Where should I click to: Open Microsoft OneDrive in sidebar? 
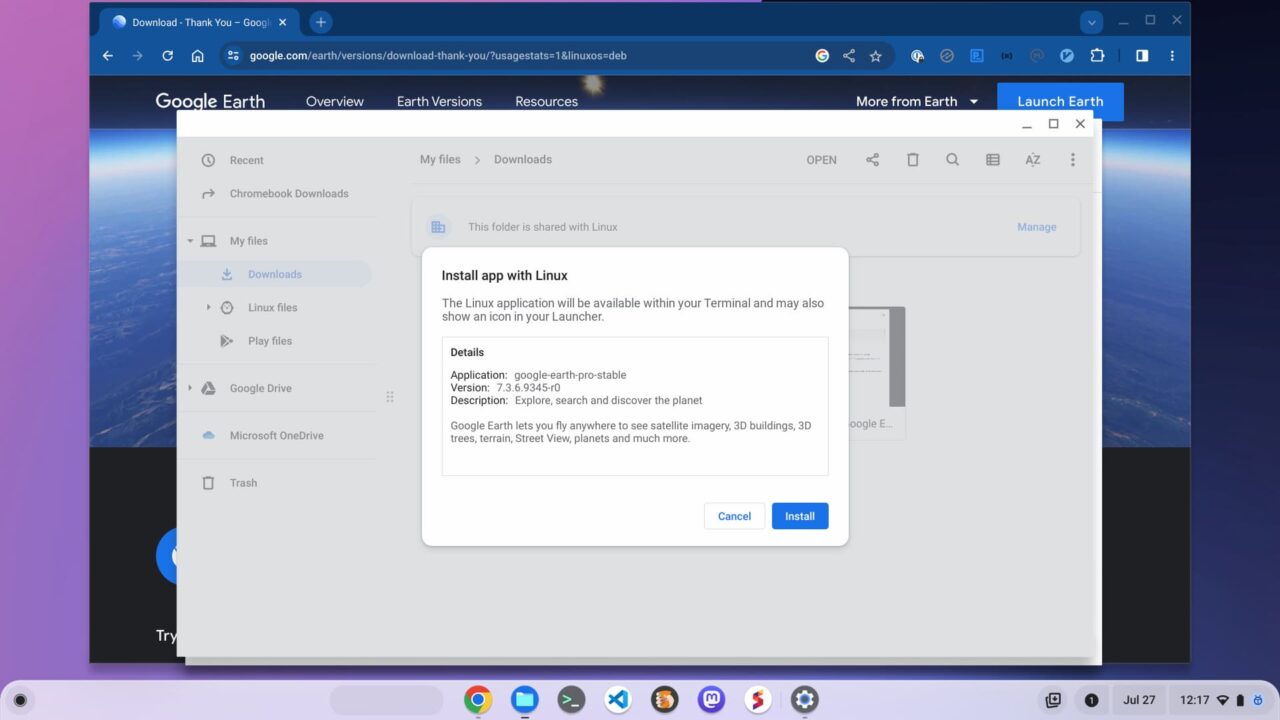[276, 436]
